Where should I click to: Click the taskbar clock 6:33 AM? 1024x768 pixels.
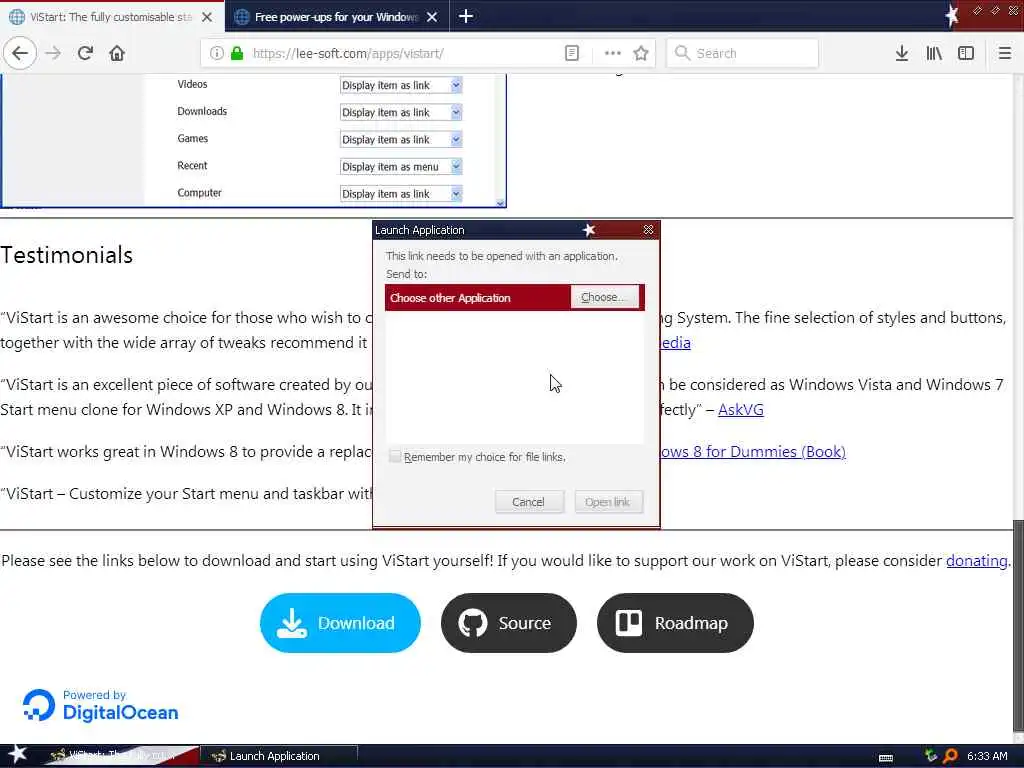[x=987, y=756]
